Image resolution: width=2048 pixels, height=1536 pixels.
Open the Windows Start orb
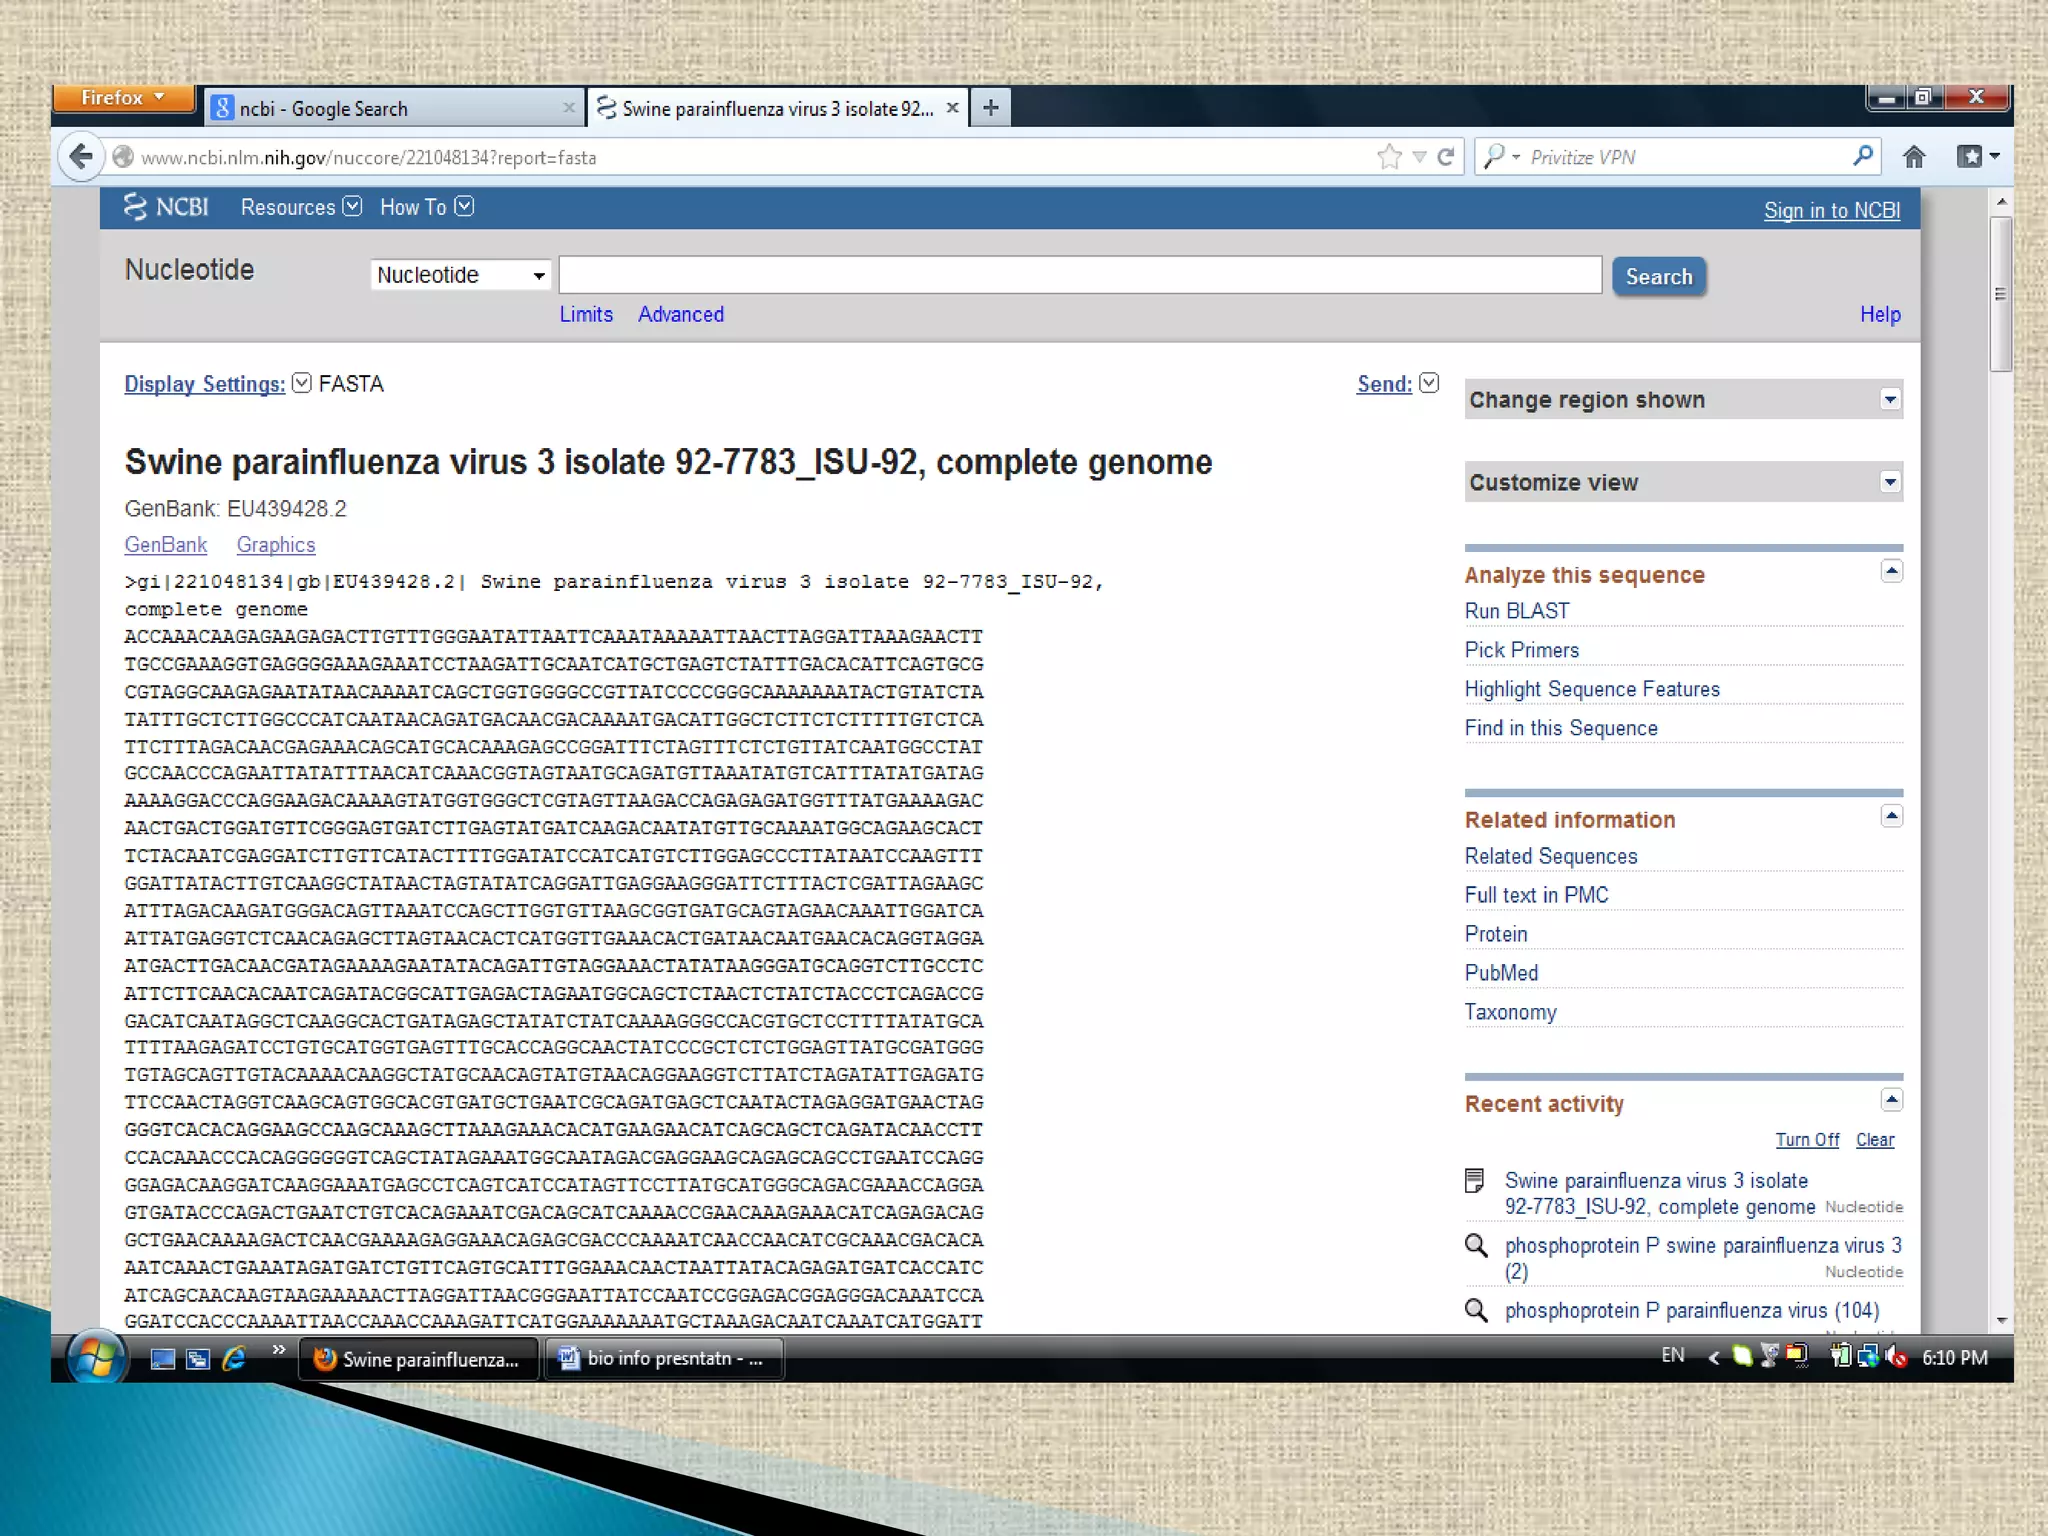point(96,1358)
